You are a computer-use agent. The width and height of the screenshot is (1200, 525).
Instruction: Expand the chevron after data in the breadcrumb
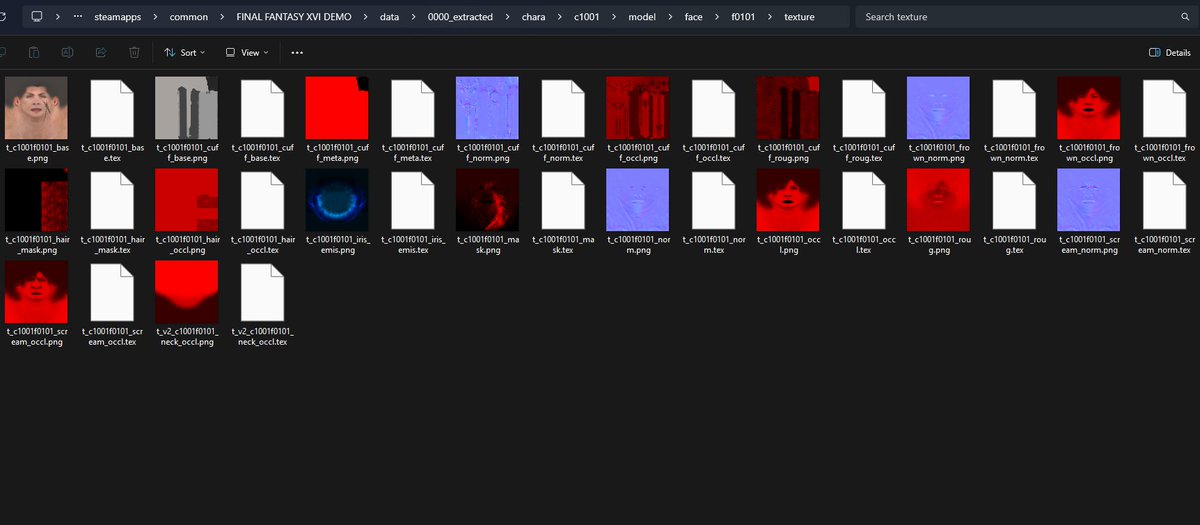coord(413,17)
